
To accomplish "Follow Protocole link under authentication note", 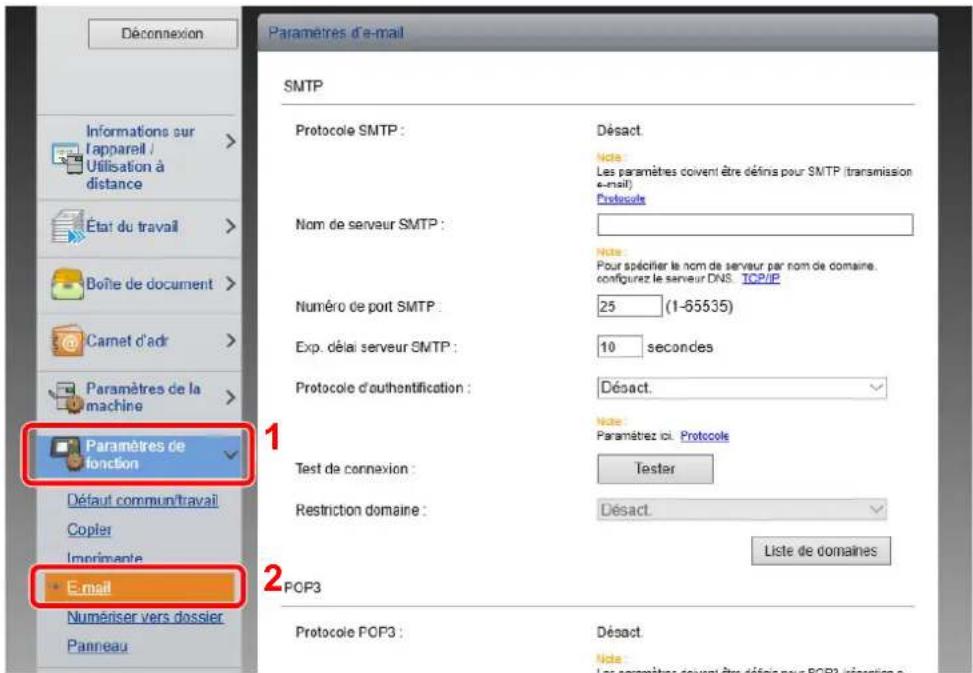I will 704,436.
